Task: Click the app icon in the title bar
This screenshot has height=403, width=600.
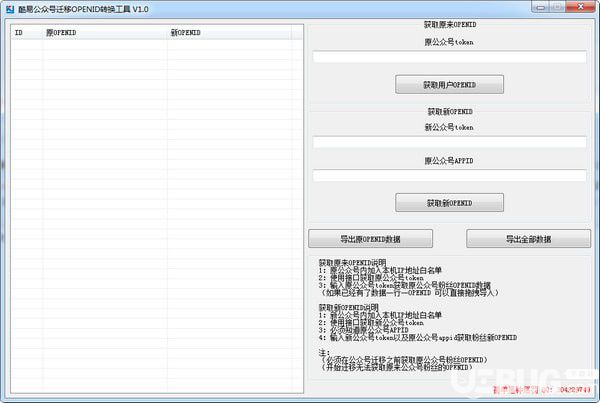Action: click(10, 9)
